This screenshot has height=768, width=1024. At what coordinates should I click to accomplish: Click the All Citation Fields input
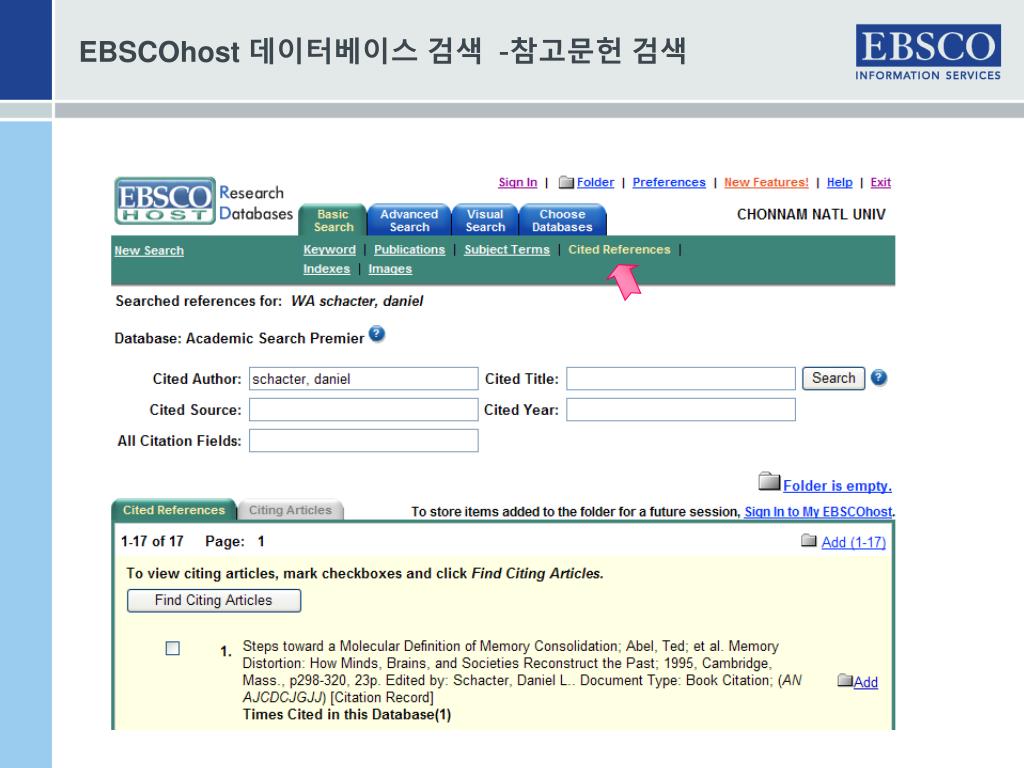(364, 441)
